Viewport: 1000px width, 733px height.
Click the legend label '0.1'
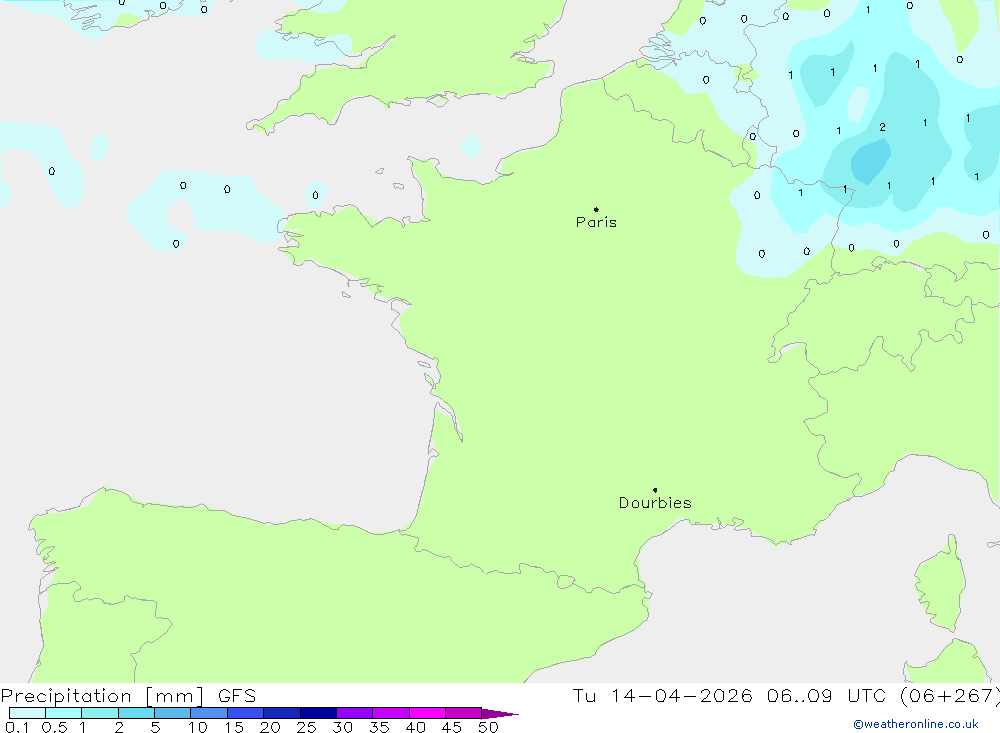pyautogui.click(x=17, y=727)
